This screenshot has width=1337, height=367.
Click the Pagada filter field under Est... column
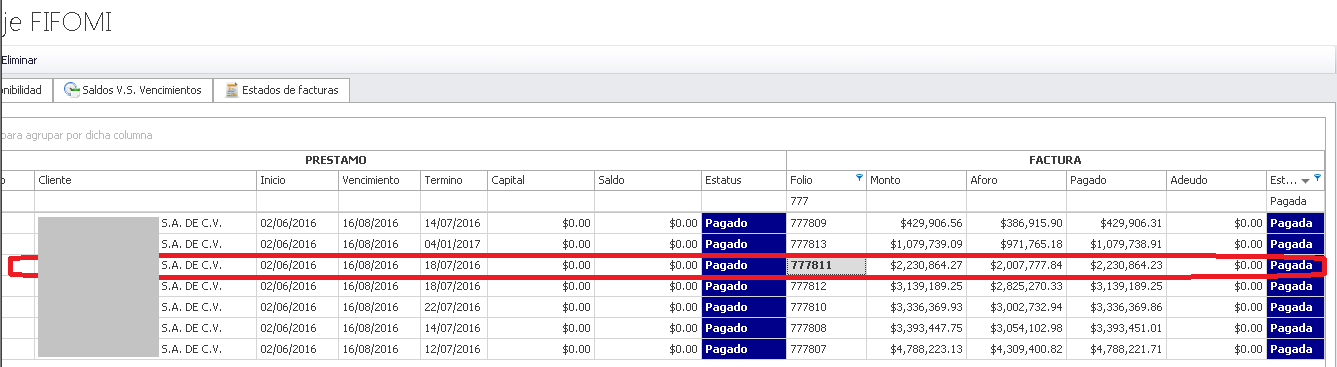tap(1295, 201)
